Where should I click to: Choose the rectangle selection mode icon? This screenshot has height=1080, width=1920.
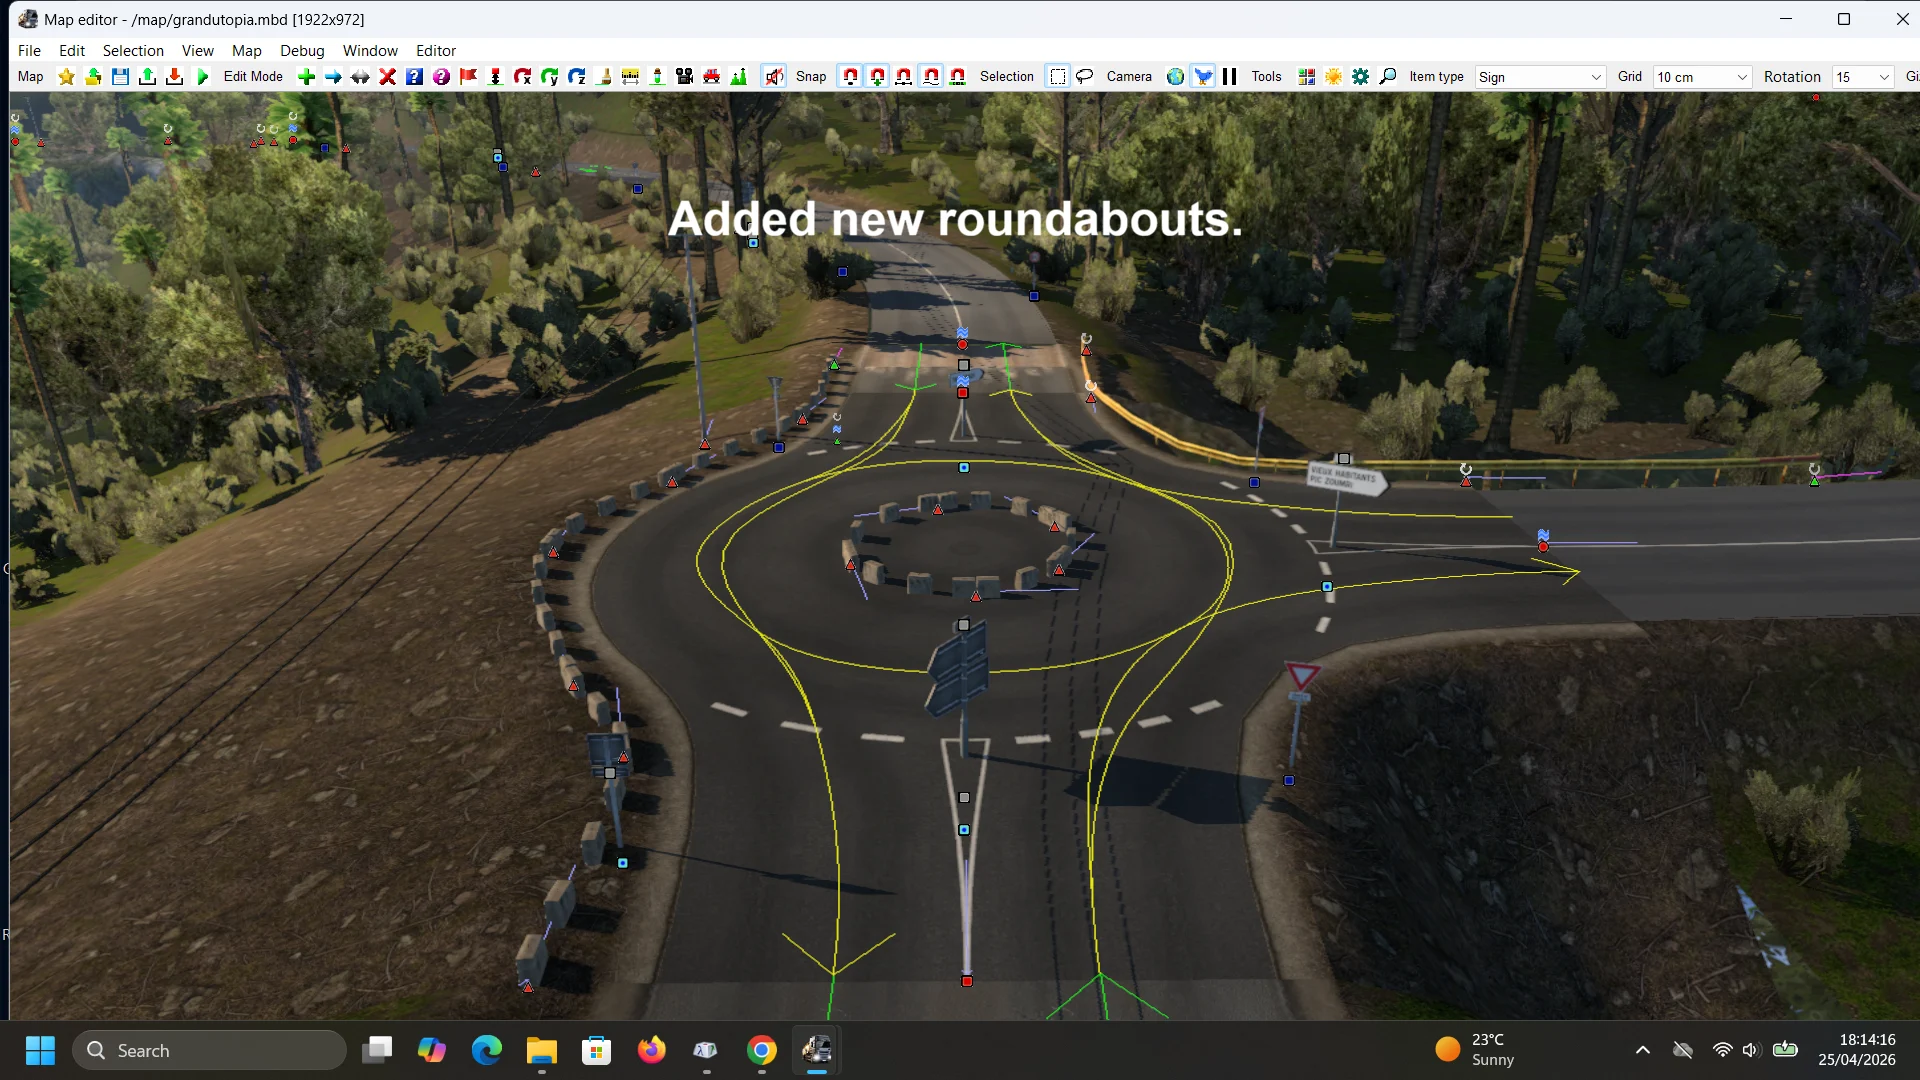point(1058,77)
